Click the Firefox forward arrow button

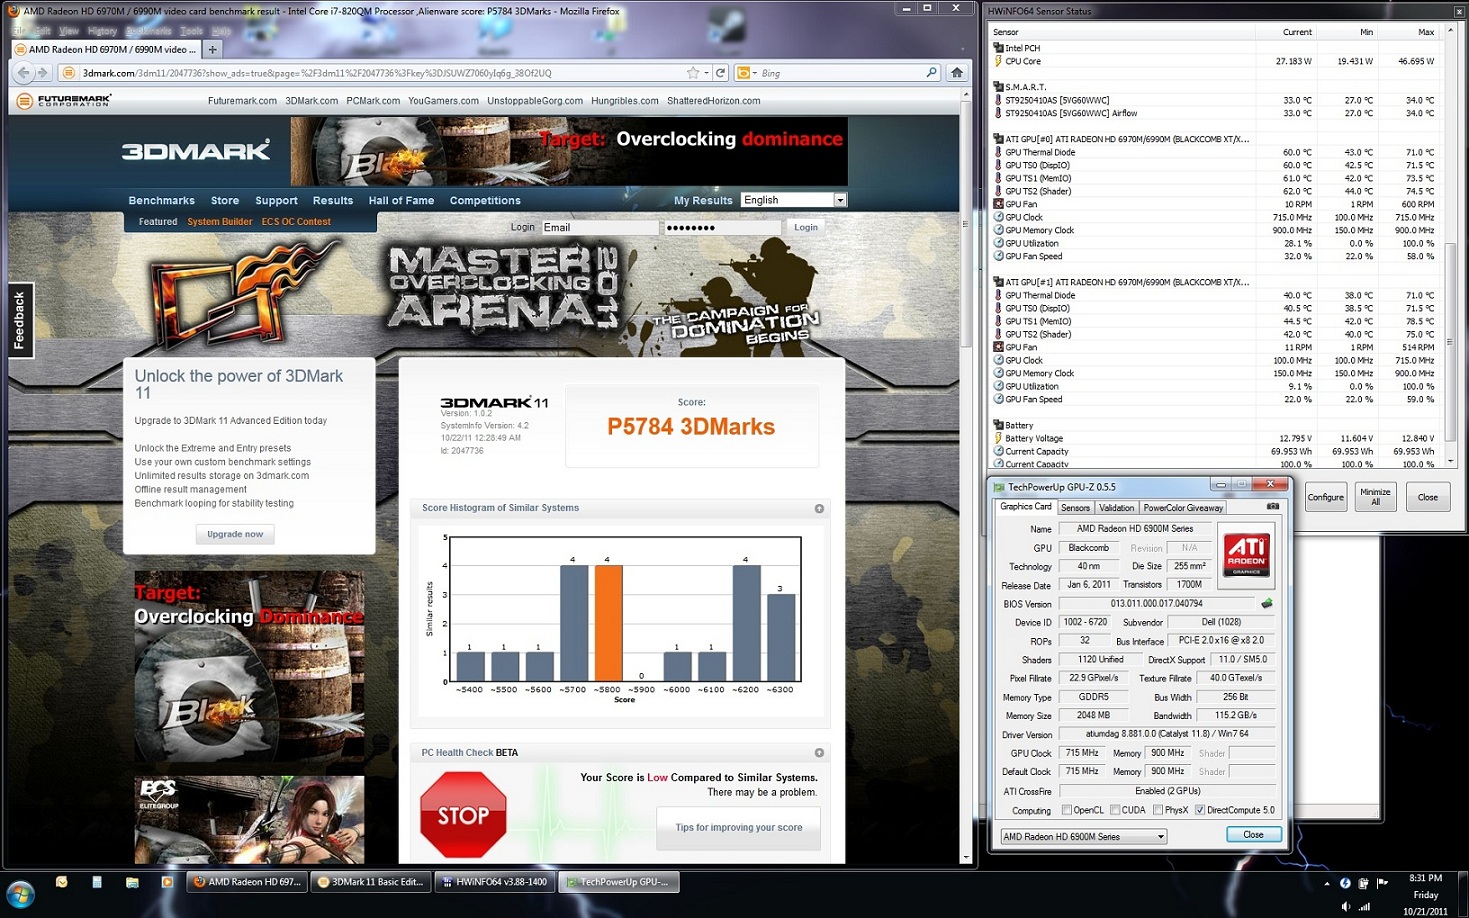[x=42, y=72]
